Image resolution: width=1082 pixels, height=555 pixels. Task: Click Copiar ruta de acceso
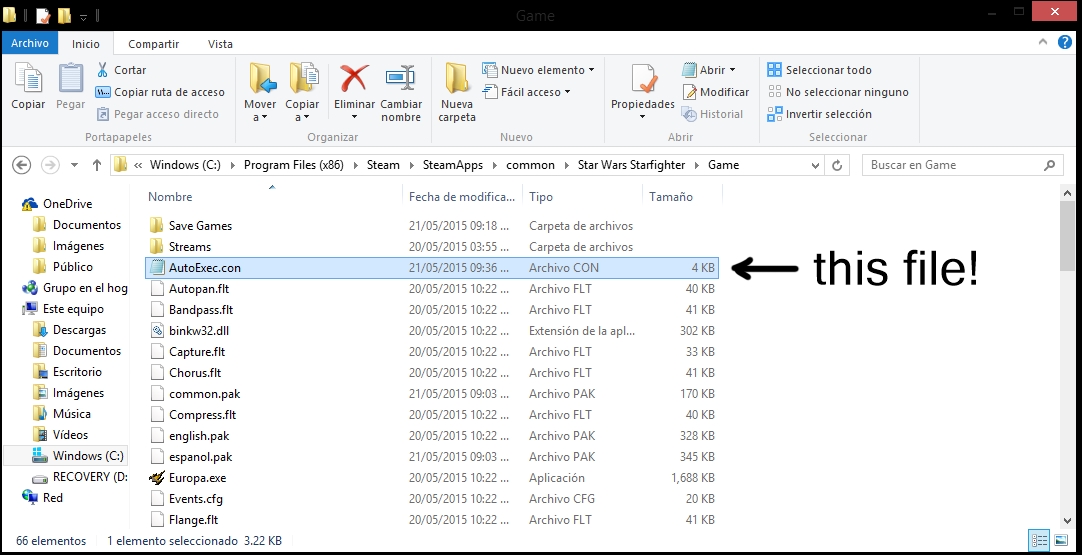(160, 92)
